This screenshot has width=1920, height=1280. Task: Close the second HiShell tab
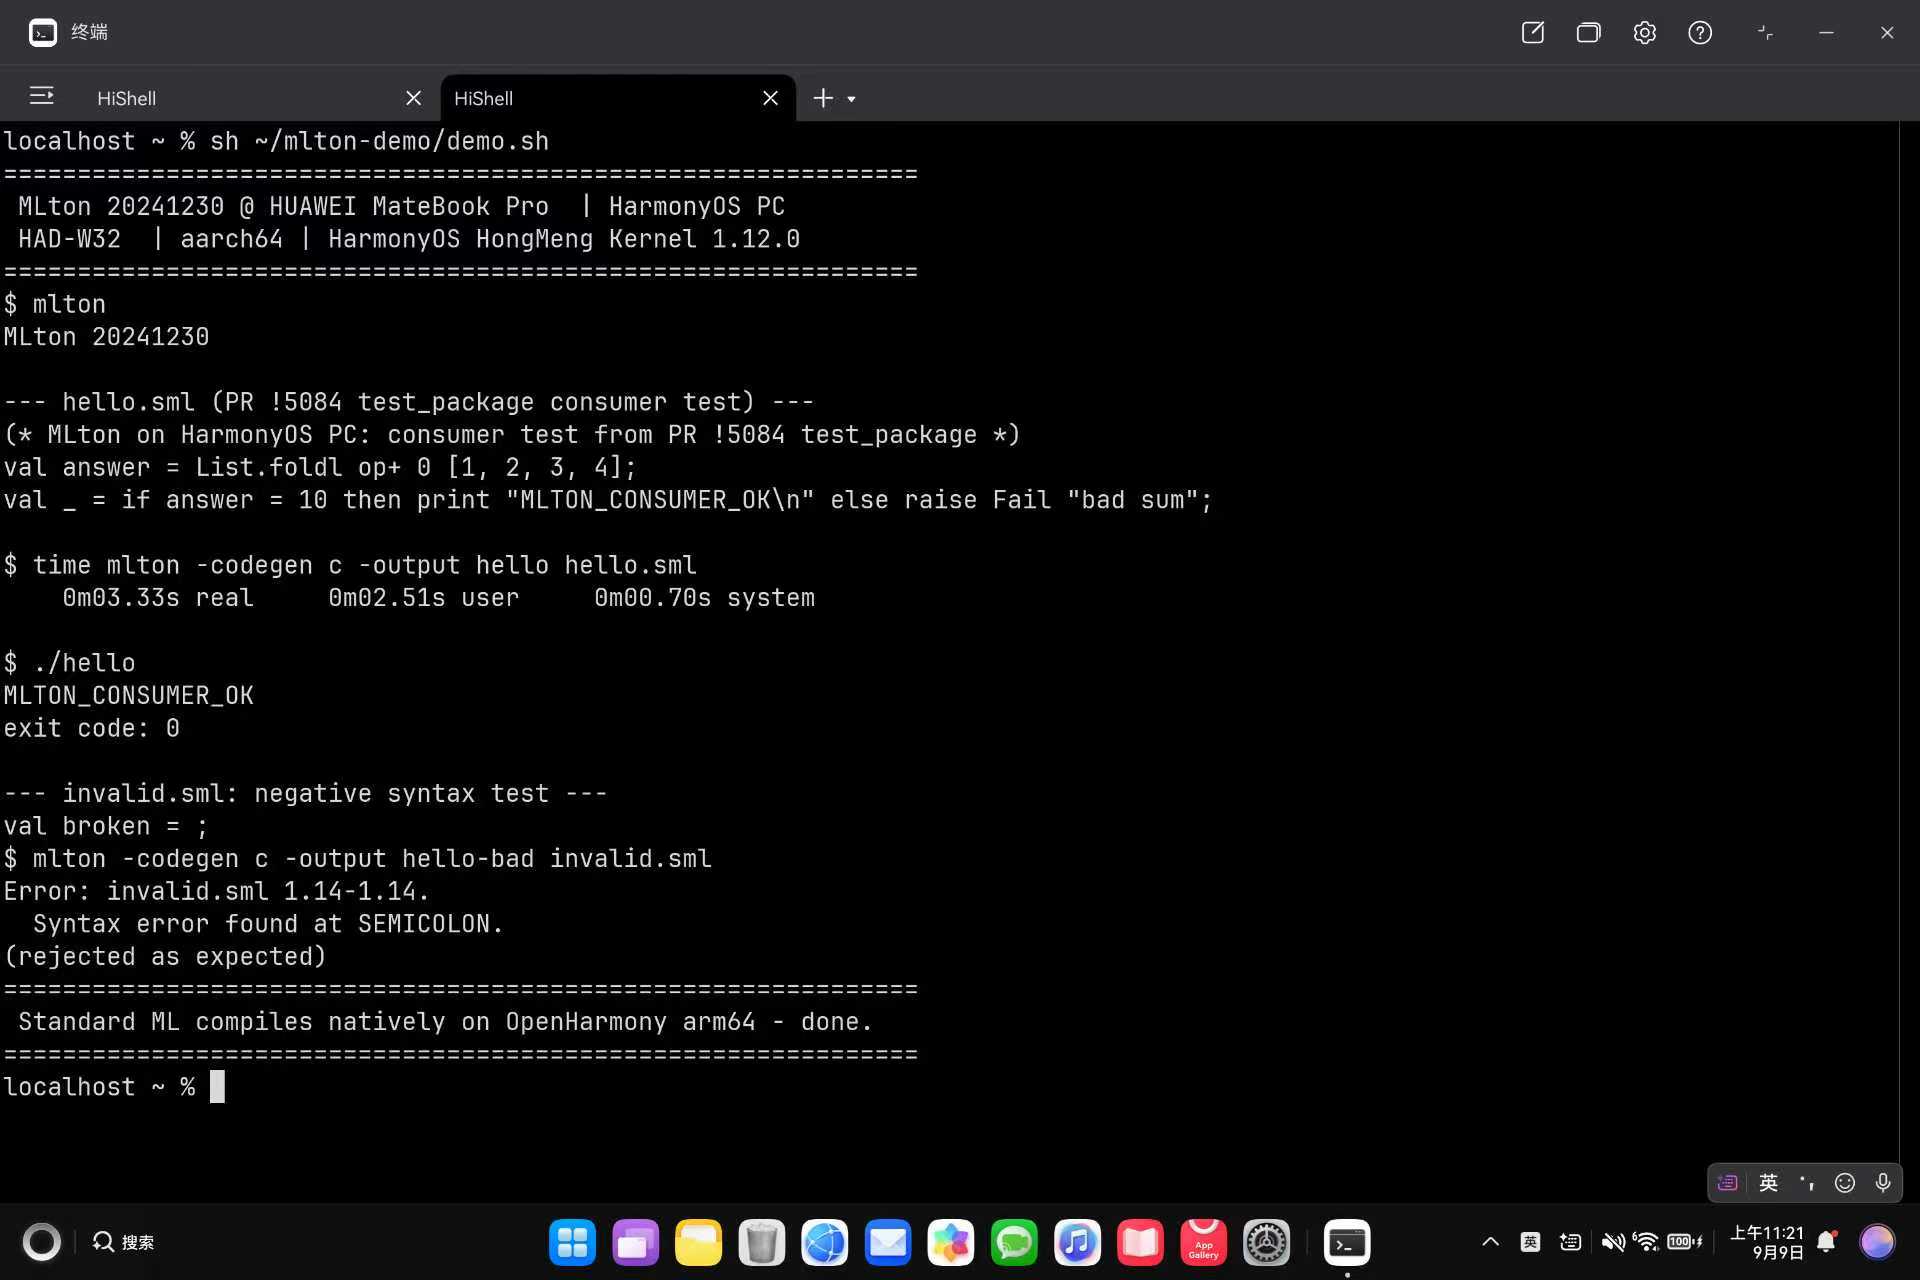[x=770, y=98]
